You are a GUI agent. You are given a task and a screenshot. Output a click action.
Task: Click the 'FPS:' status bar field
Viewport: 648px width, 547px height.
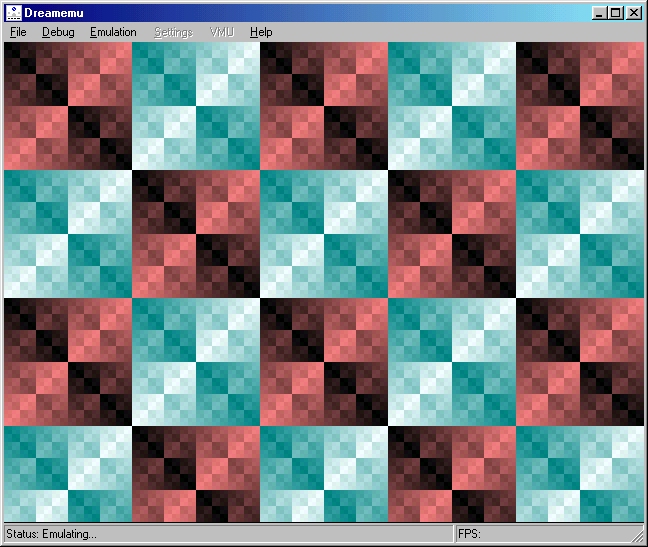pyautogui.click(x=549, y=534)
